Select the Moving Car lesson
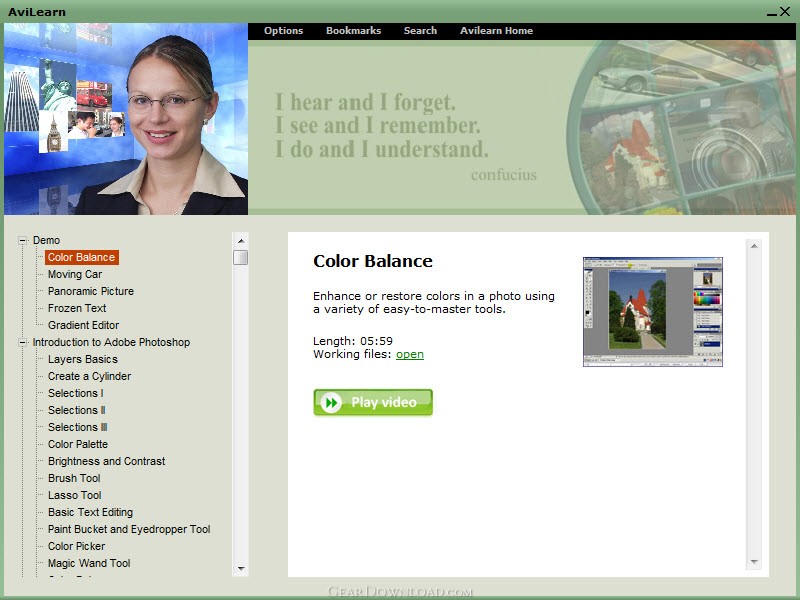 tap(75, 274)
